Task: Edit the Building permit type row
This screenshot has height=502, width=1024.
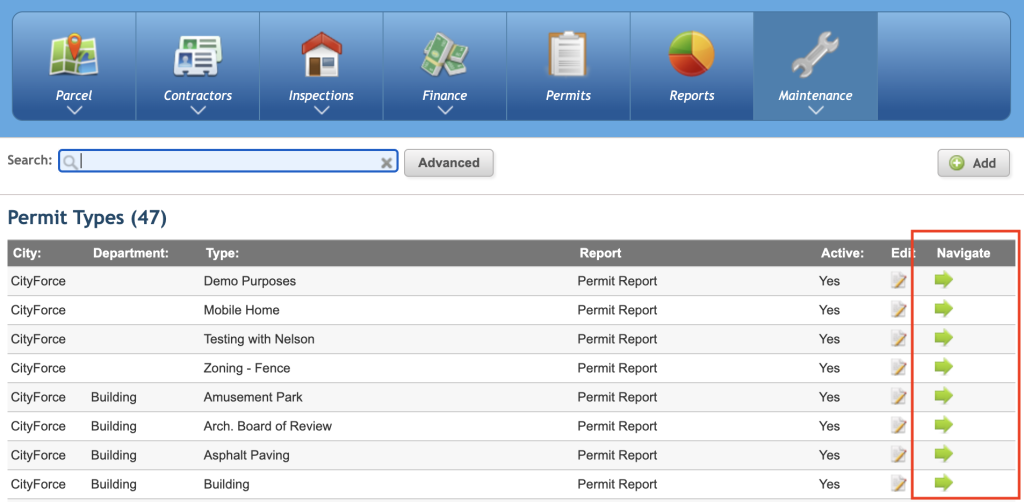Action: 899,484
